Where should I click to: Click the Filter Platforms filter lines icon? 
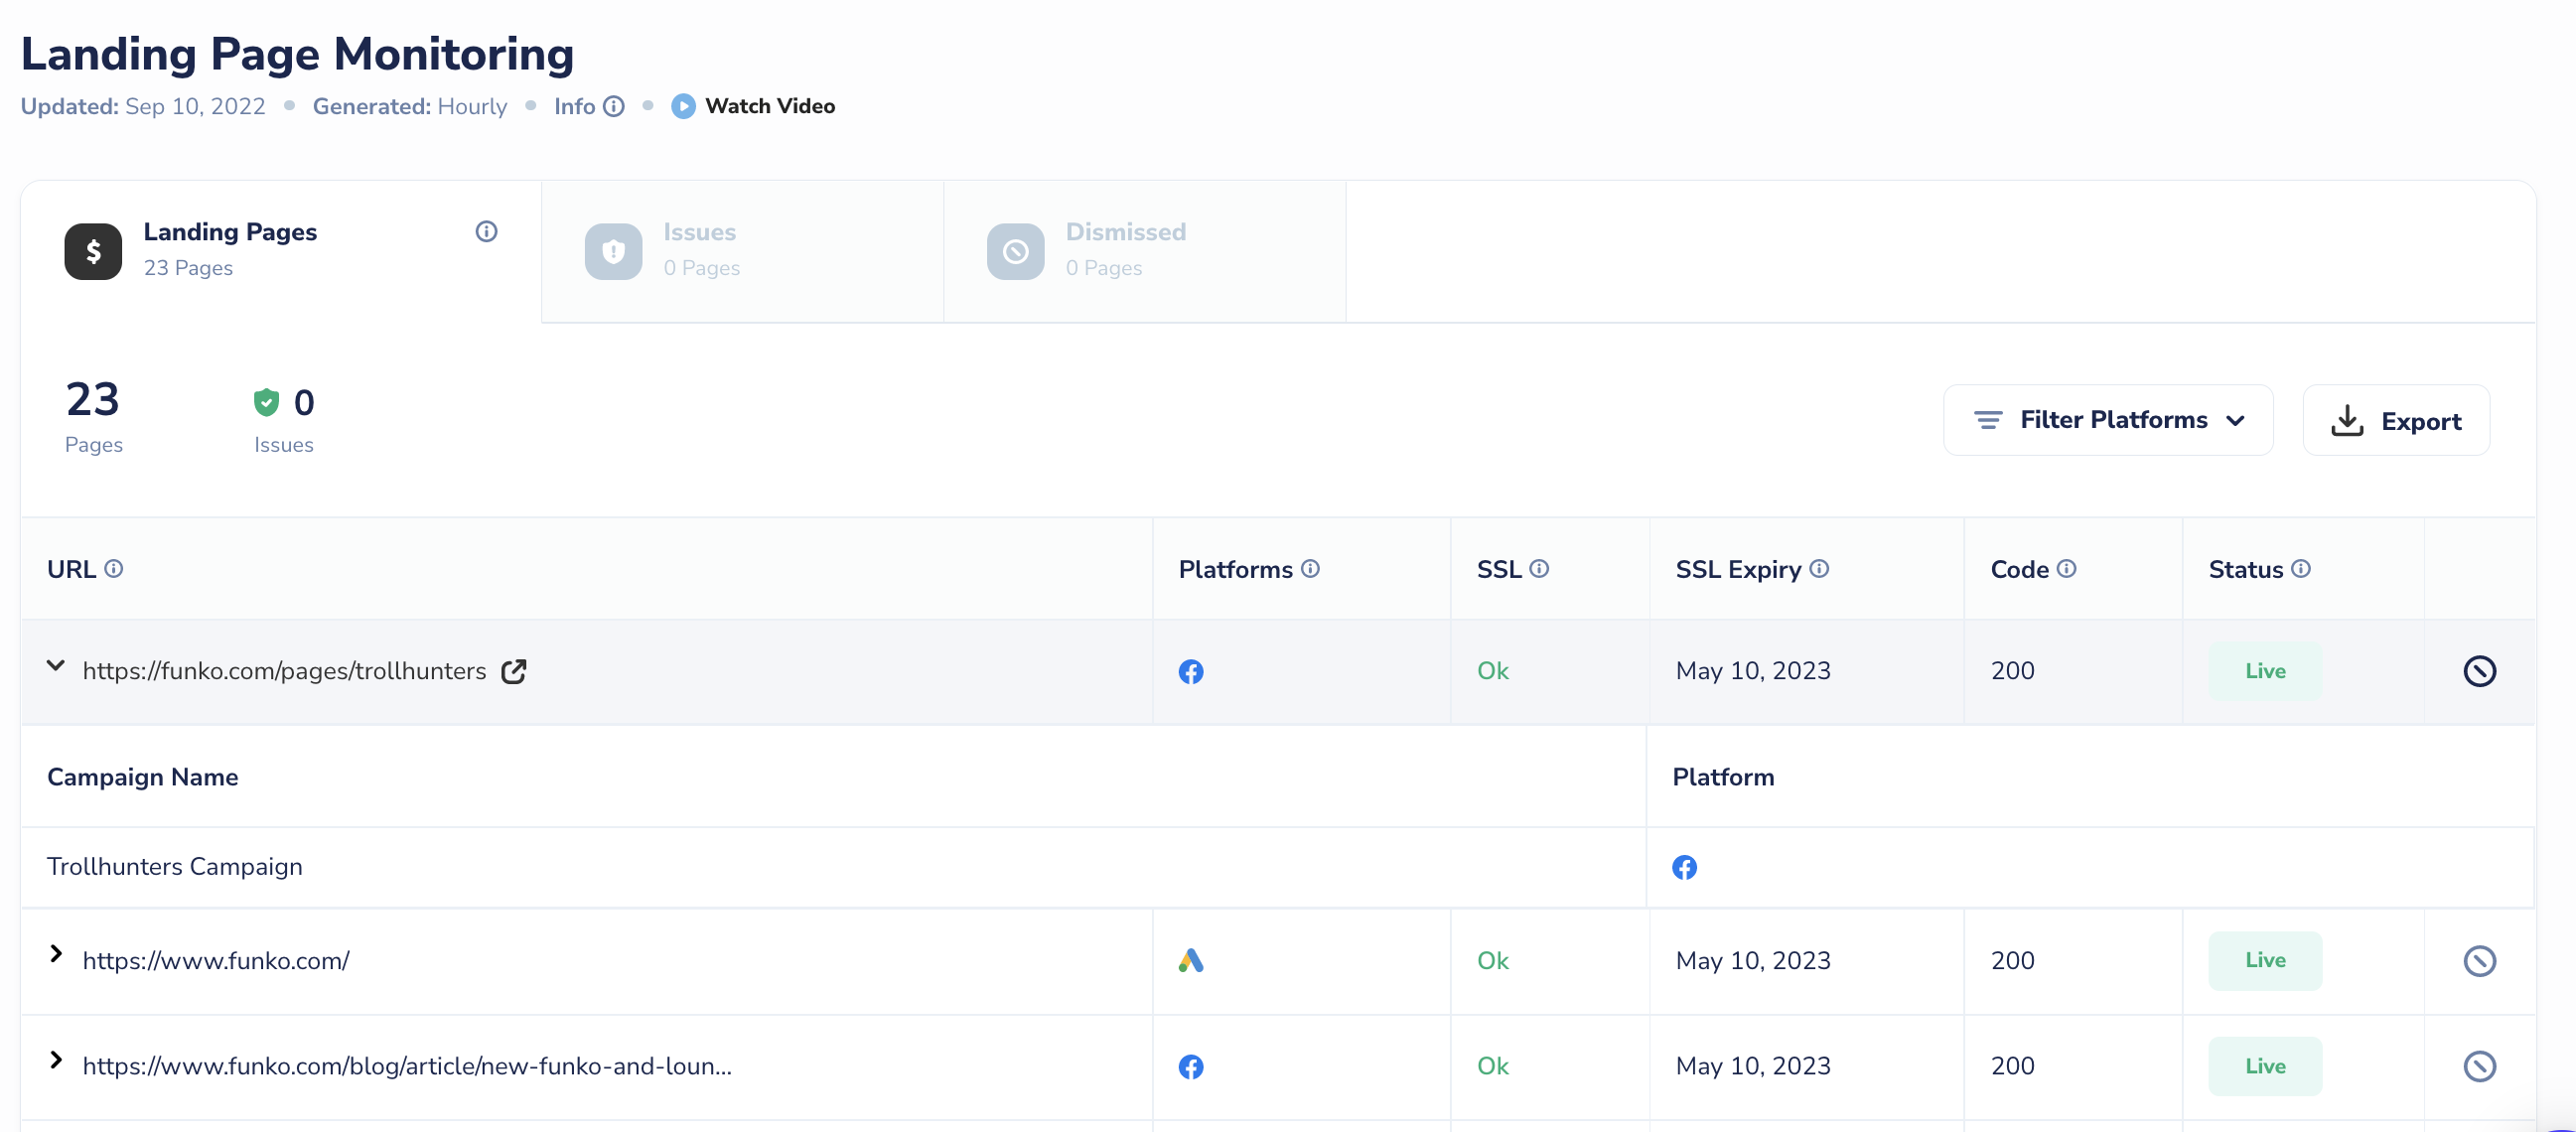coord(1988,420)
